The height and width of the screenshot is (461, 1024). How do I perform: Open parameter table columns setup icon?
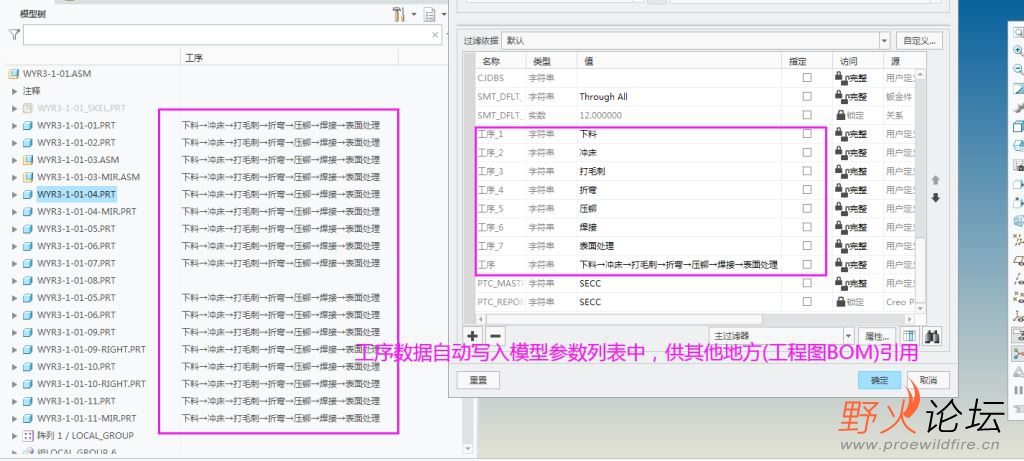pos(908,335)
